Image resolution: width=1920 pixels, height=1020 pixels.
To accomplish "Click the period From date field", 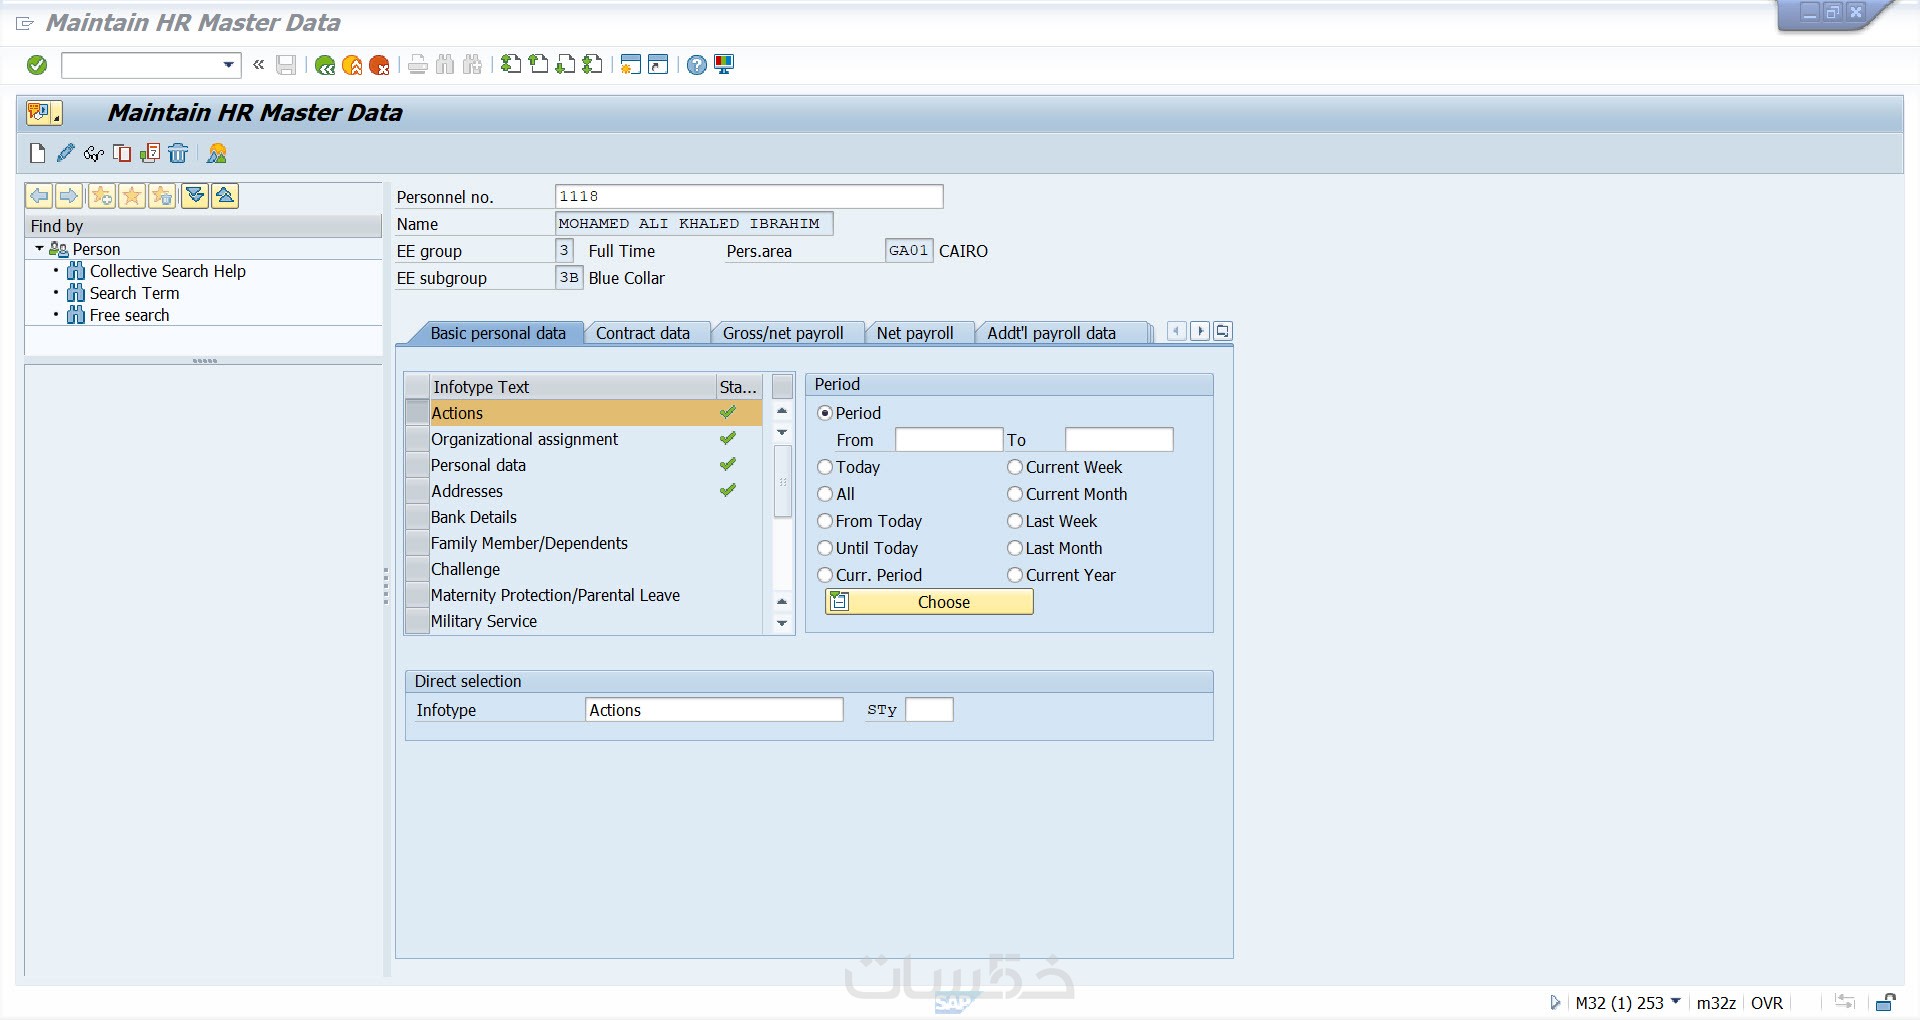I will click(x=948, y=440).
